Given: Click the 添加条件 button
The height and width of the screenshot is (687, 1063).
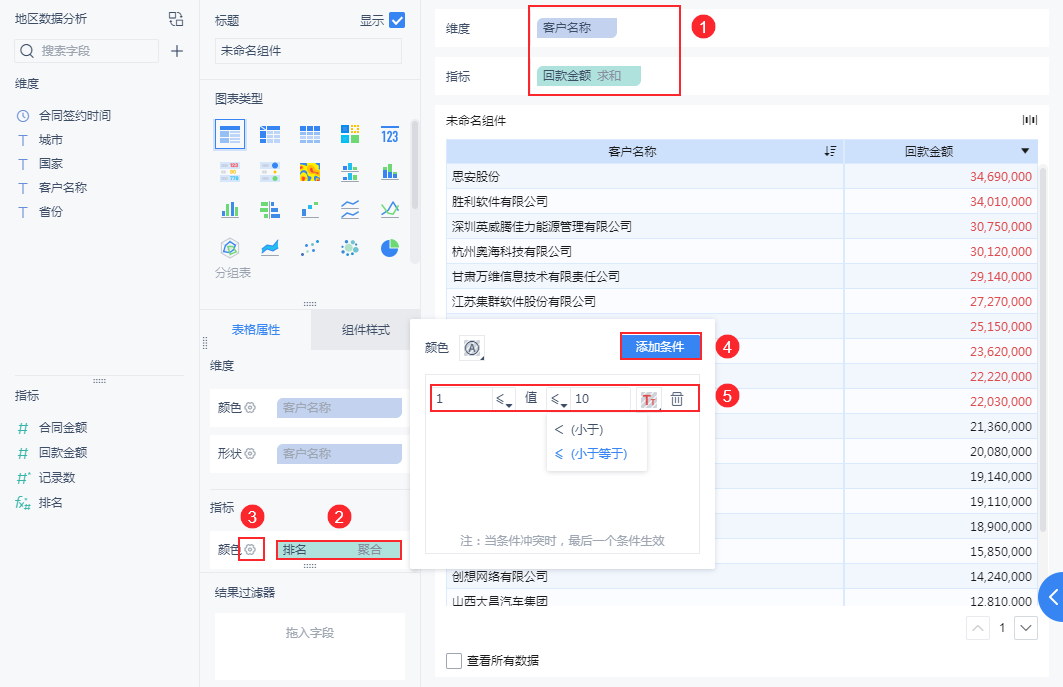Looking at the screenshot, I should [x=660, y=347].
